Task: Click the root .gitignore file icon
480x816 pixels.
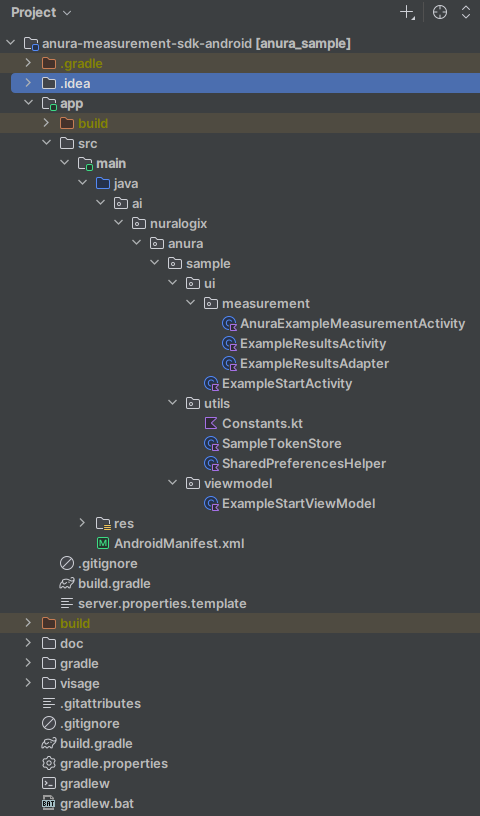Action: click(49, 723)
